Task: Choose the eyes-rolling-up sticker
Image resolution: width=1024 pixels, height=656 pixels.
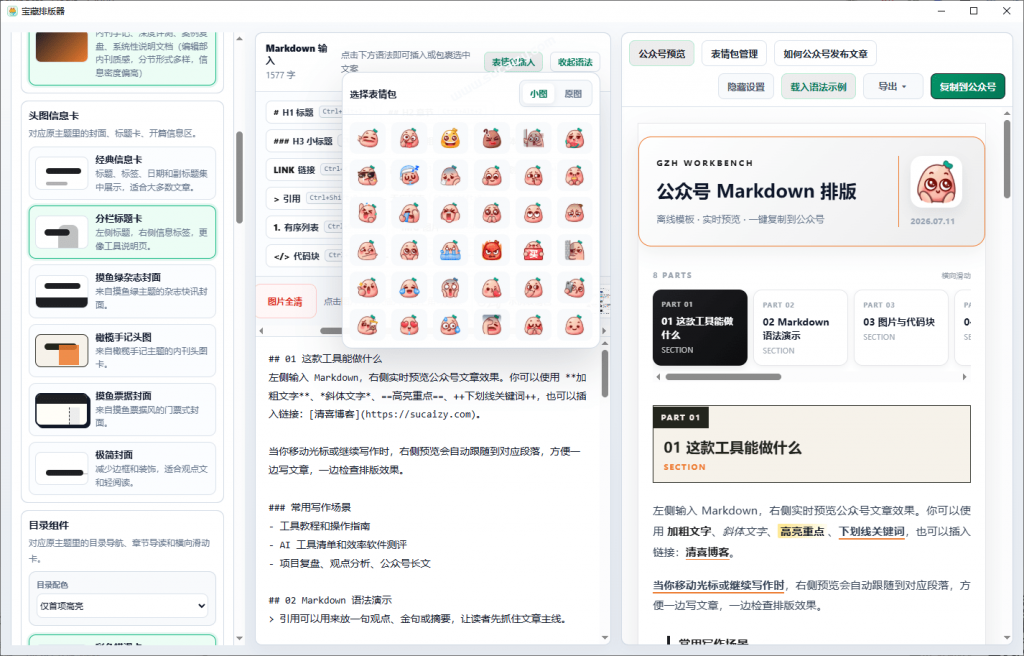Action: point(534,213)
